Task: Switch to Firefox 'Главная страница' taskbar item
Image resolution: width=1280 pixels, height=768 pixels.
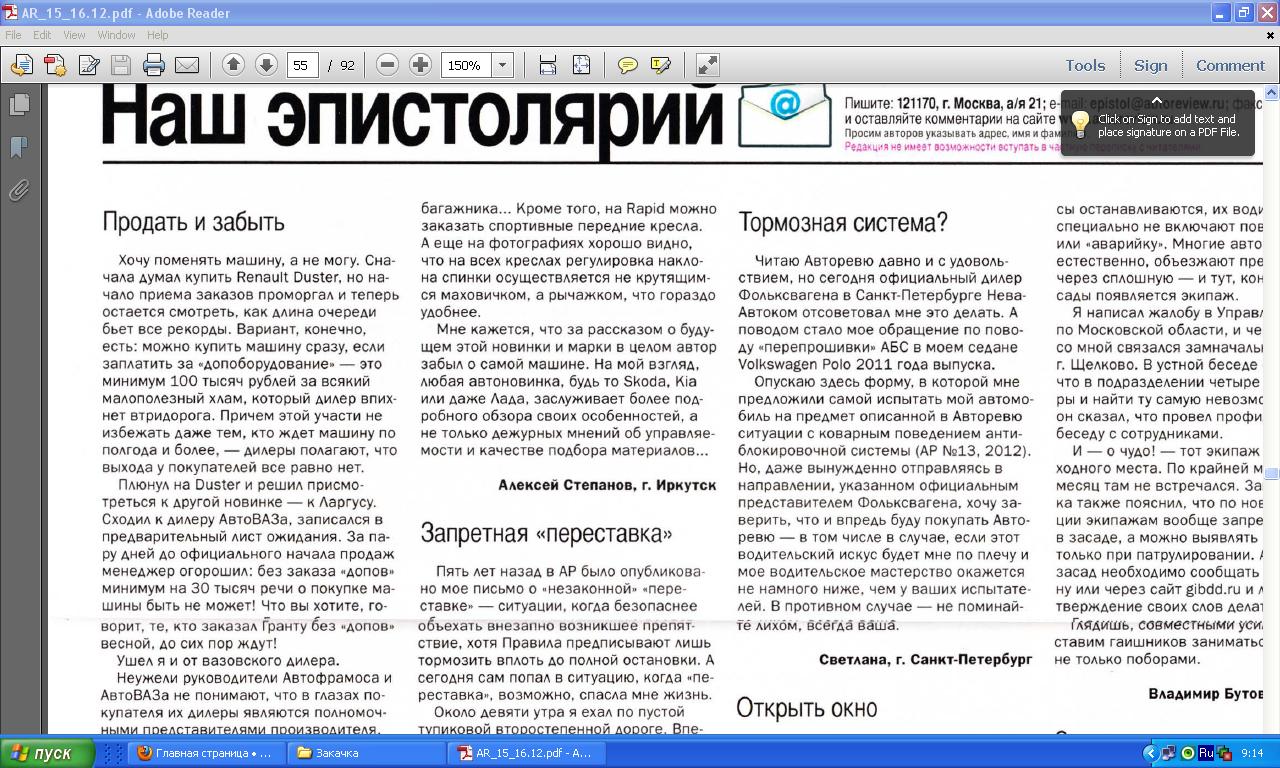Action: tap(206, 753)
